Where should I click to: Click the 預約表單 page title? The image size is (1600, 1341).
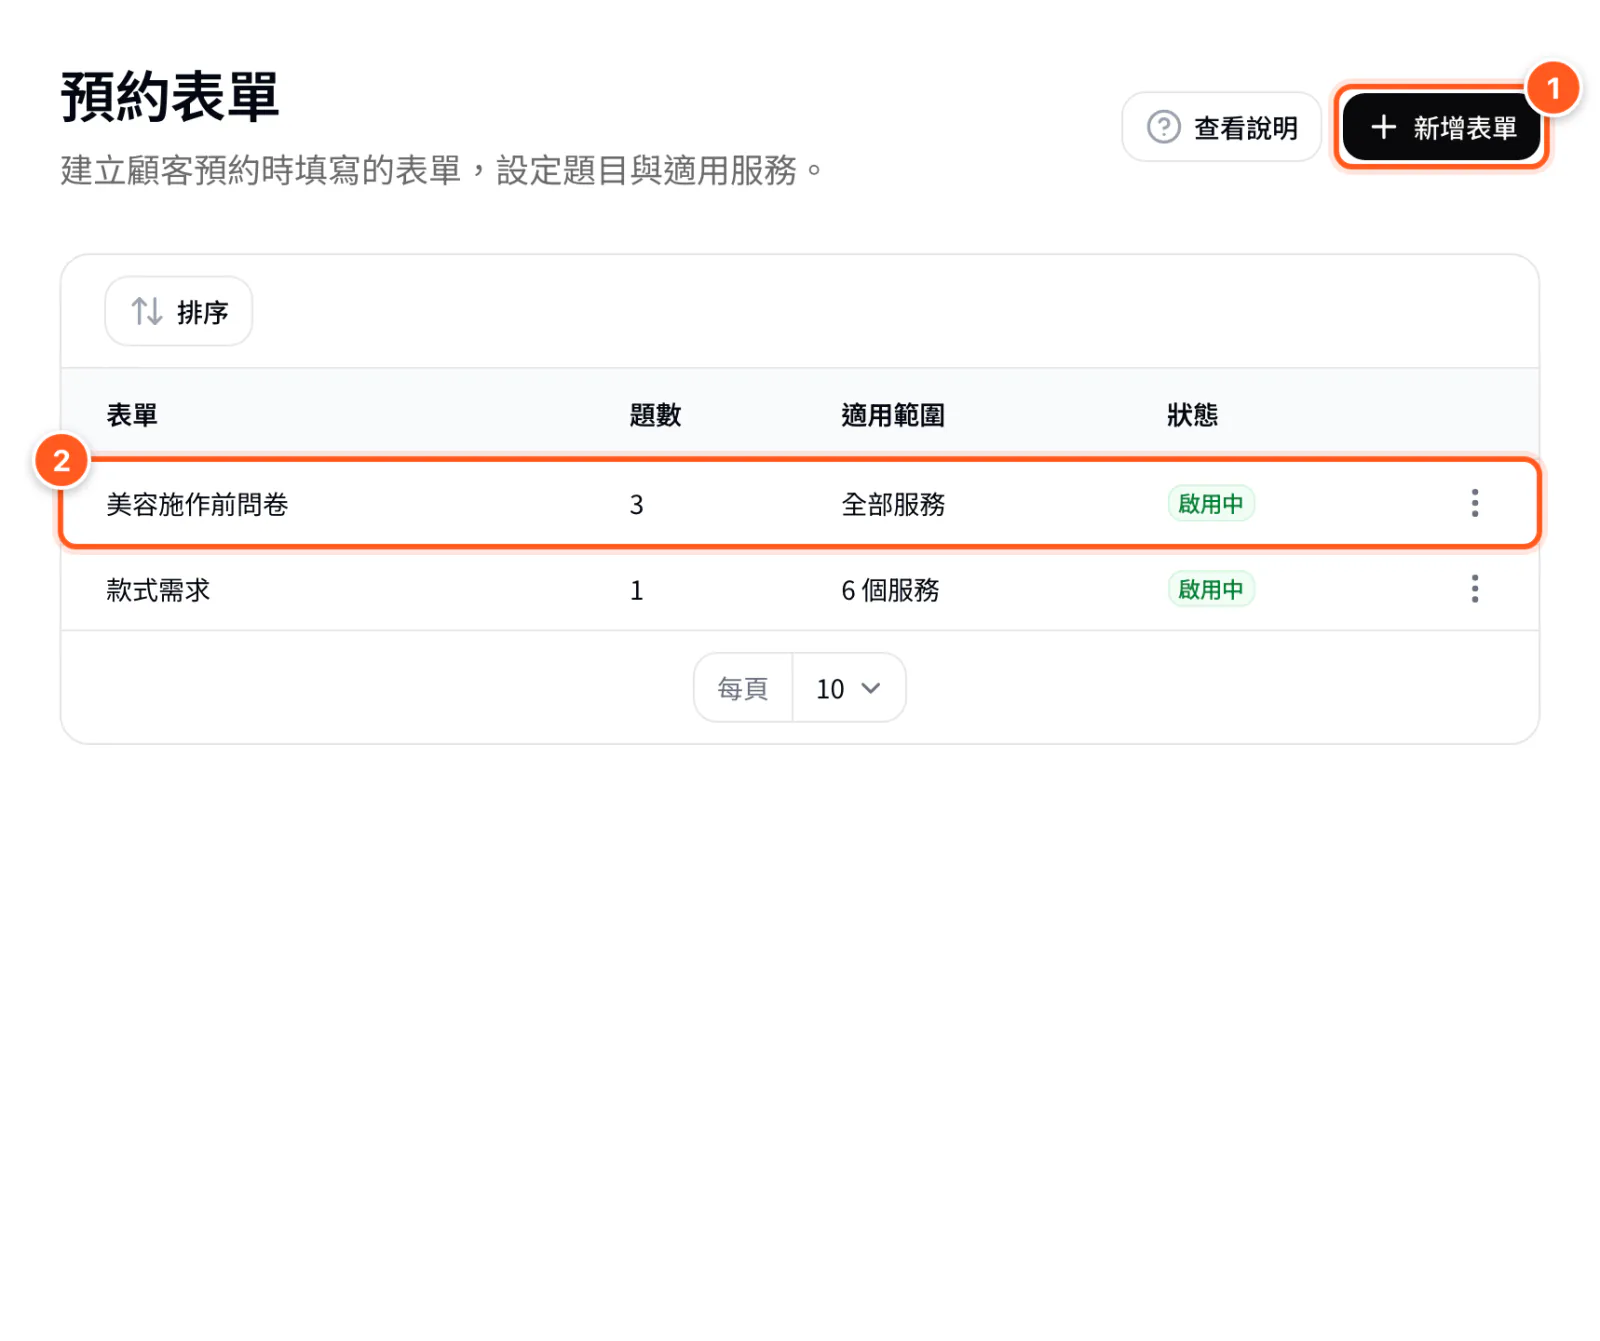tap(169, 97)
